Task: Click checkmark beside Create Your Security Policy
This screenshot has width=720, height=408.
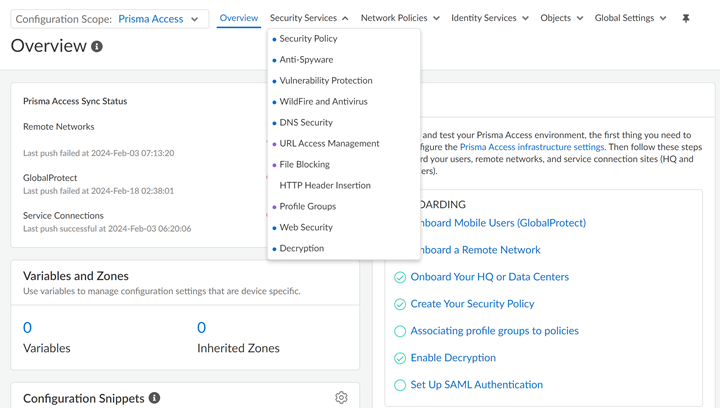Action: point(400,304)
